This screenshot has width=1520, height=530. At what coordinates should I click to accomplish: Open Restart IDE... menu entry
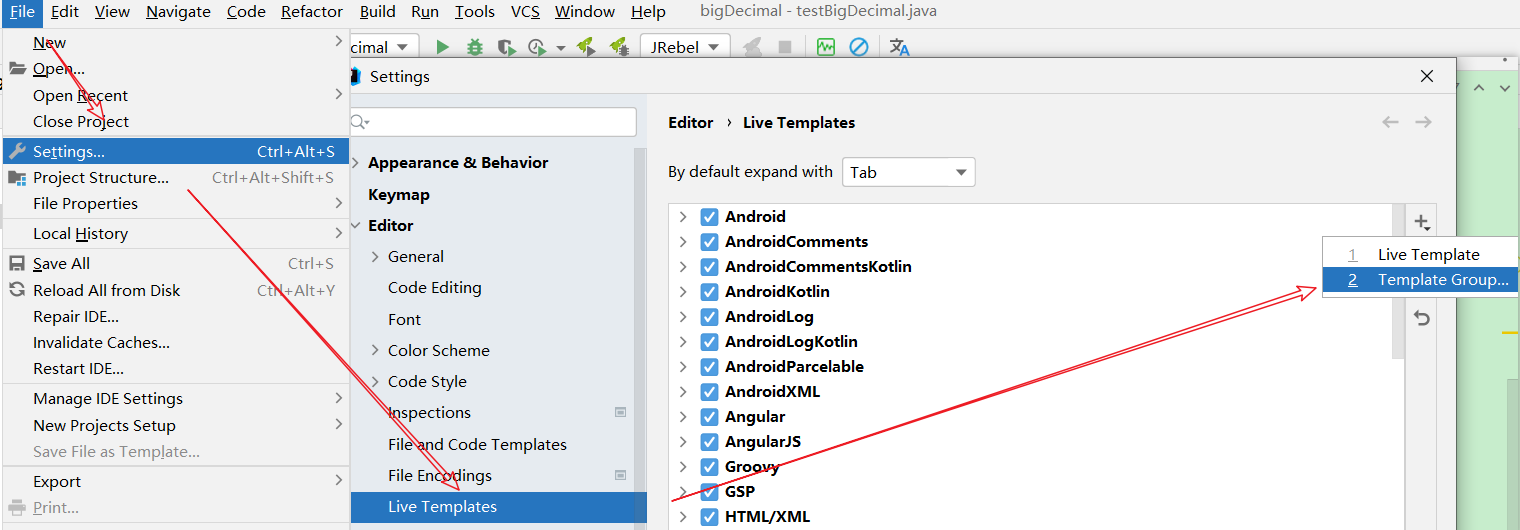tap(175, 368)
